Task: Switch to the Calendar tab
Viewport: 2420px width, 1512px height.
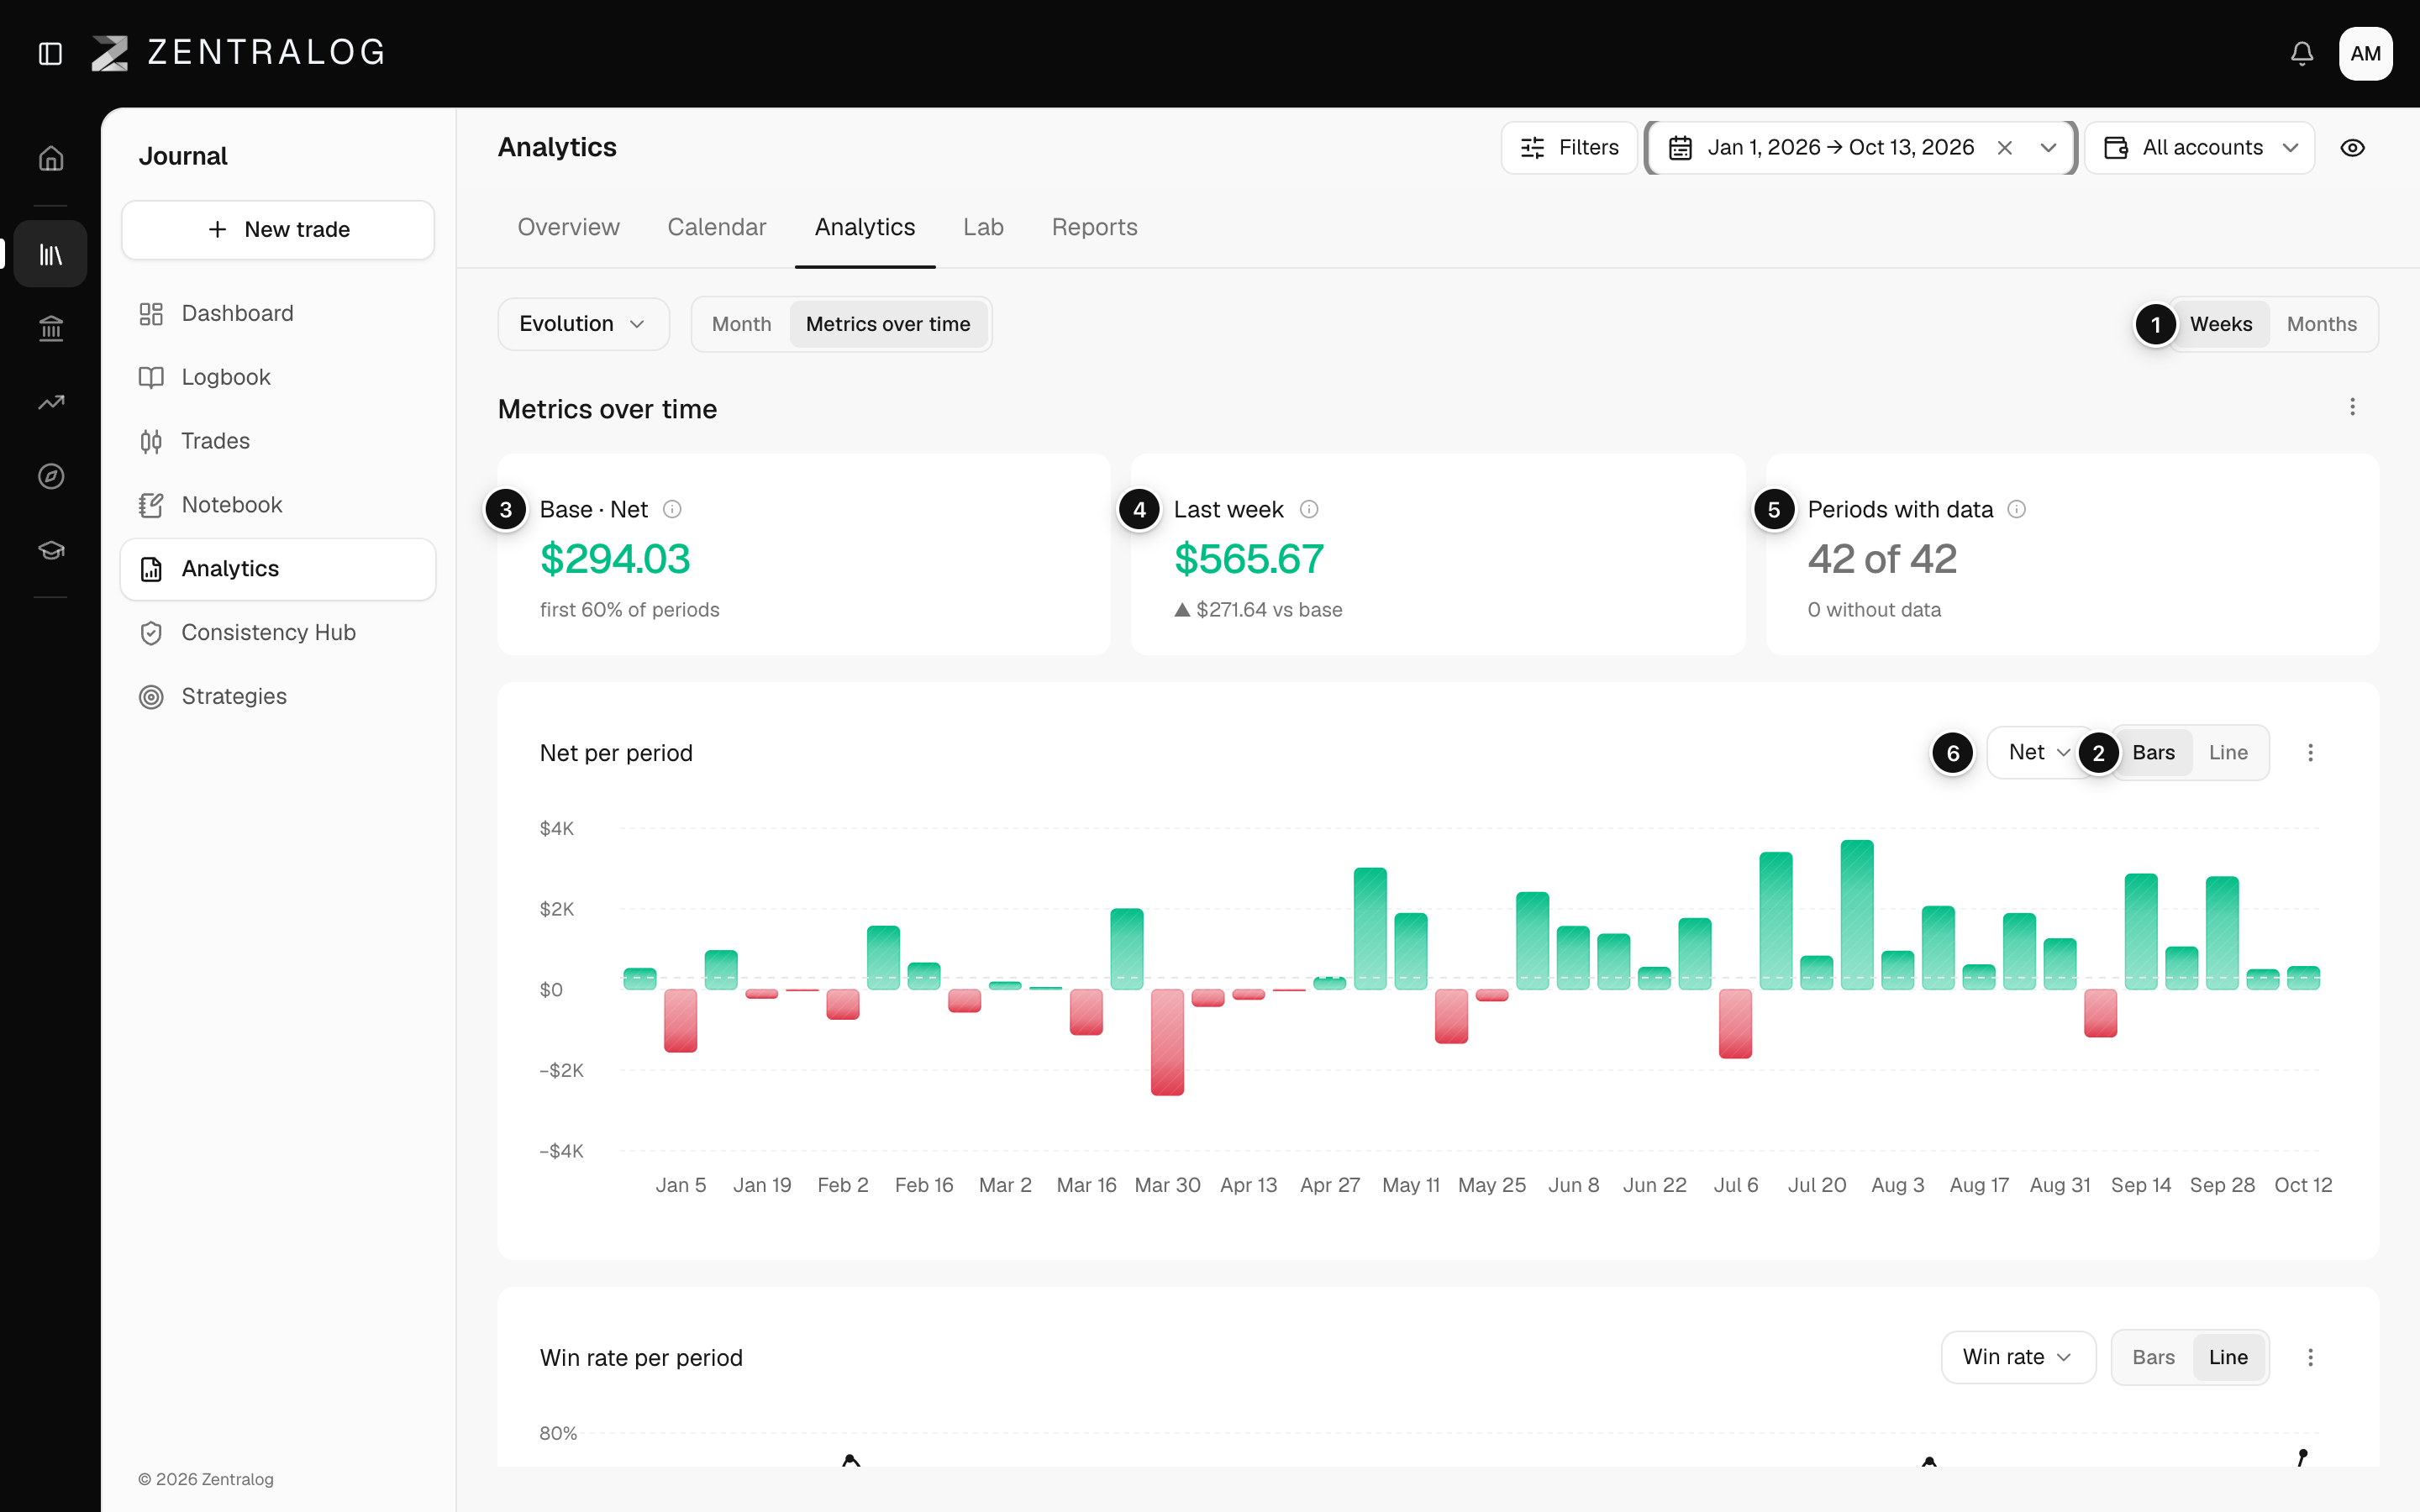Action: point(717,227)
